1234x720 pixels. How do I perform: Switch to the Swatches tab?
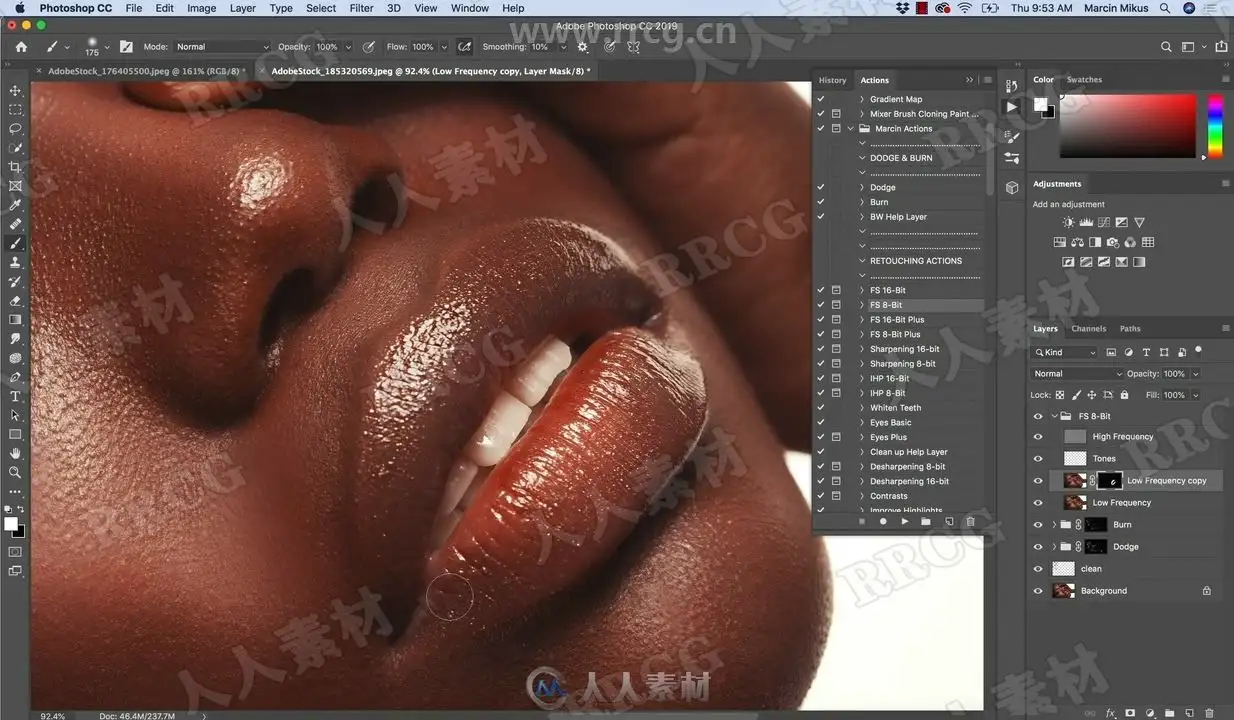[x=1084, y=80]
